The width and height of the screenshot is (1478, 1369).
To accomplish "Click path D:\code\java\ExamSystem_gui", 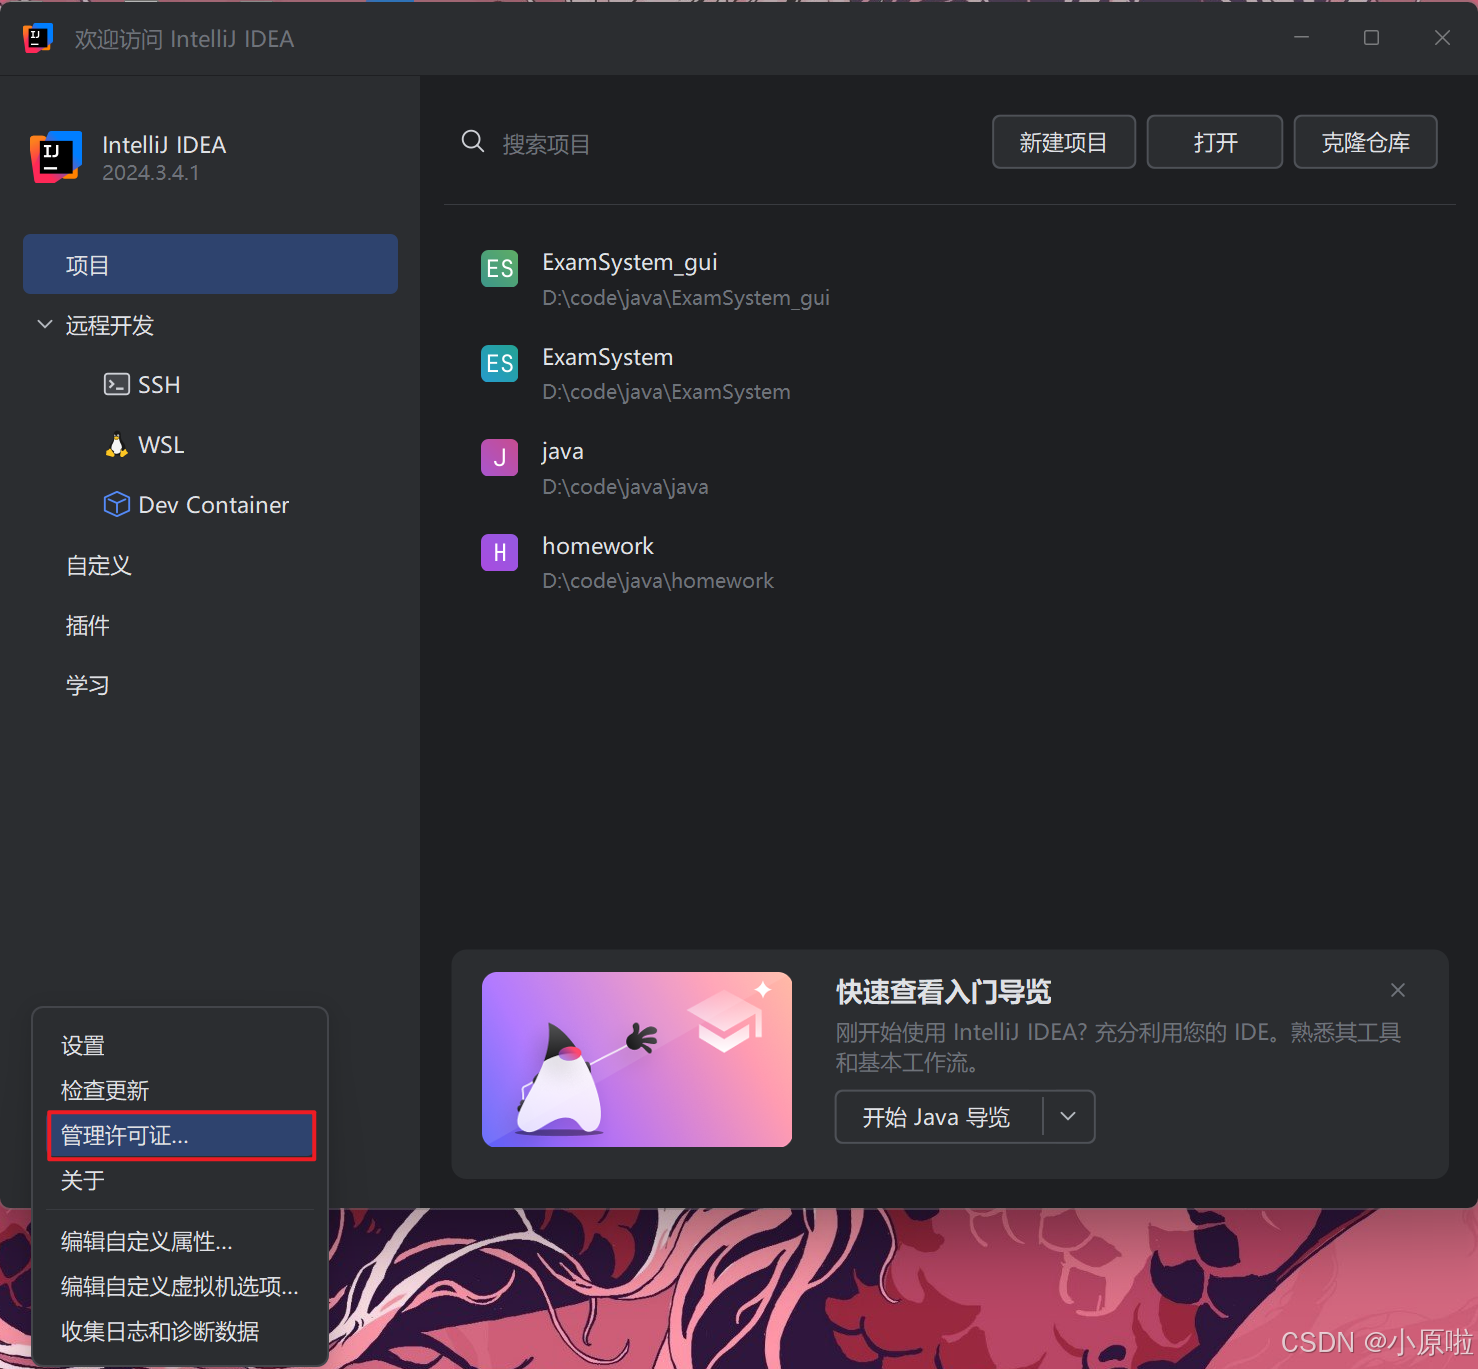I will pos(685,298).
